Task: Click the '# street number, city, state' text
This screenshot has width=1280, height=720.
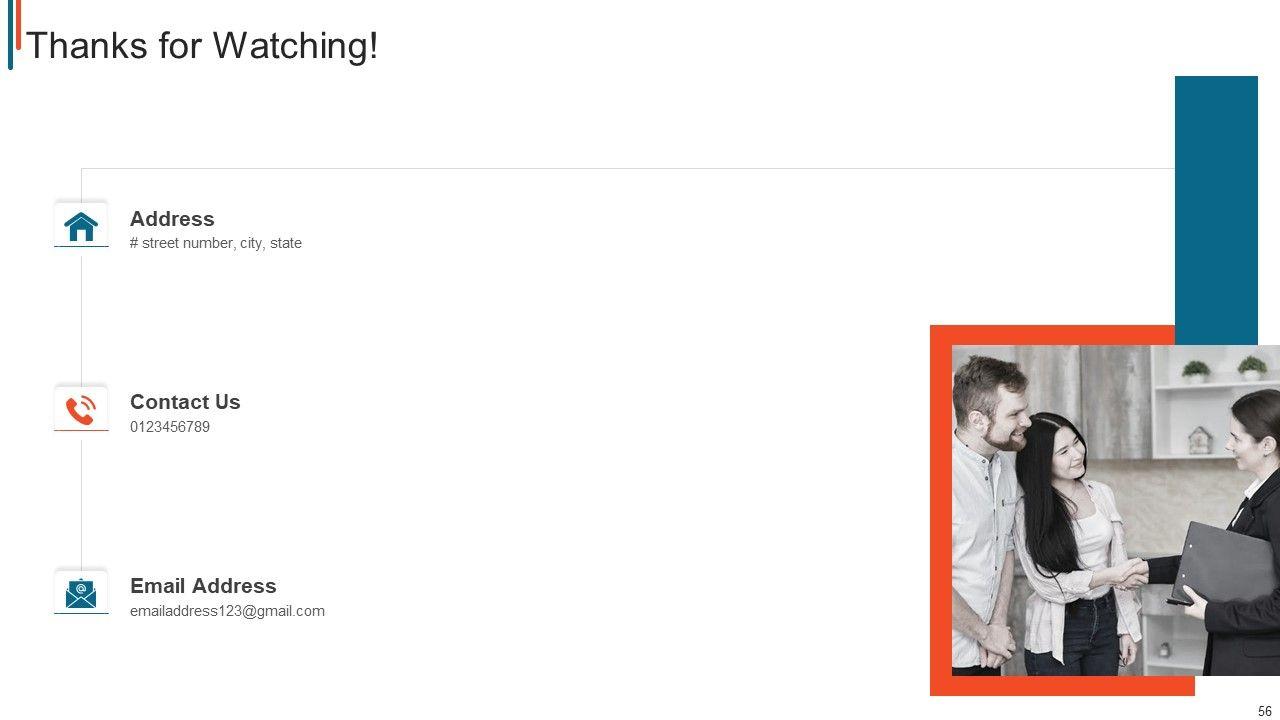Action: tap(215, 243)
